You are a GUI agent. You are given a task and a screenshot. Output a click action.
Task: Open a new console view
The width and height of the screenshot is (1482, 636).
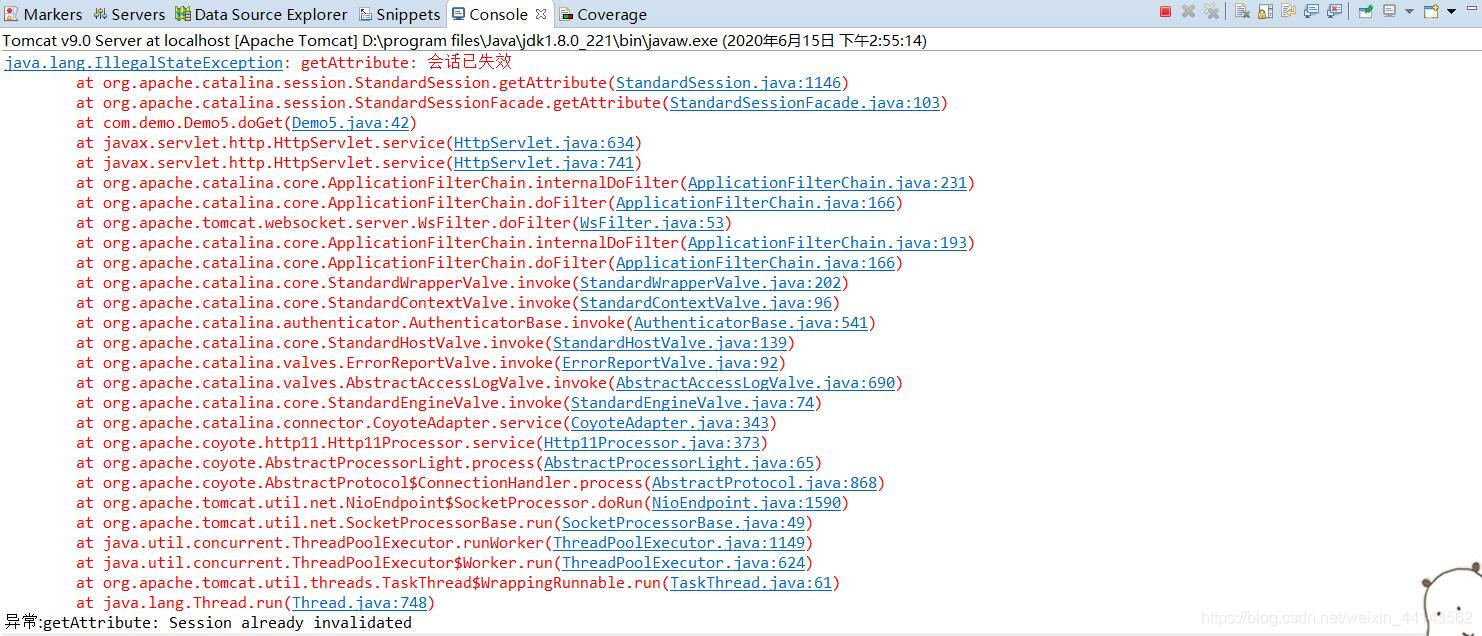[x=1431, y=13]
